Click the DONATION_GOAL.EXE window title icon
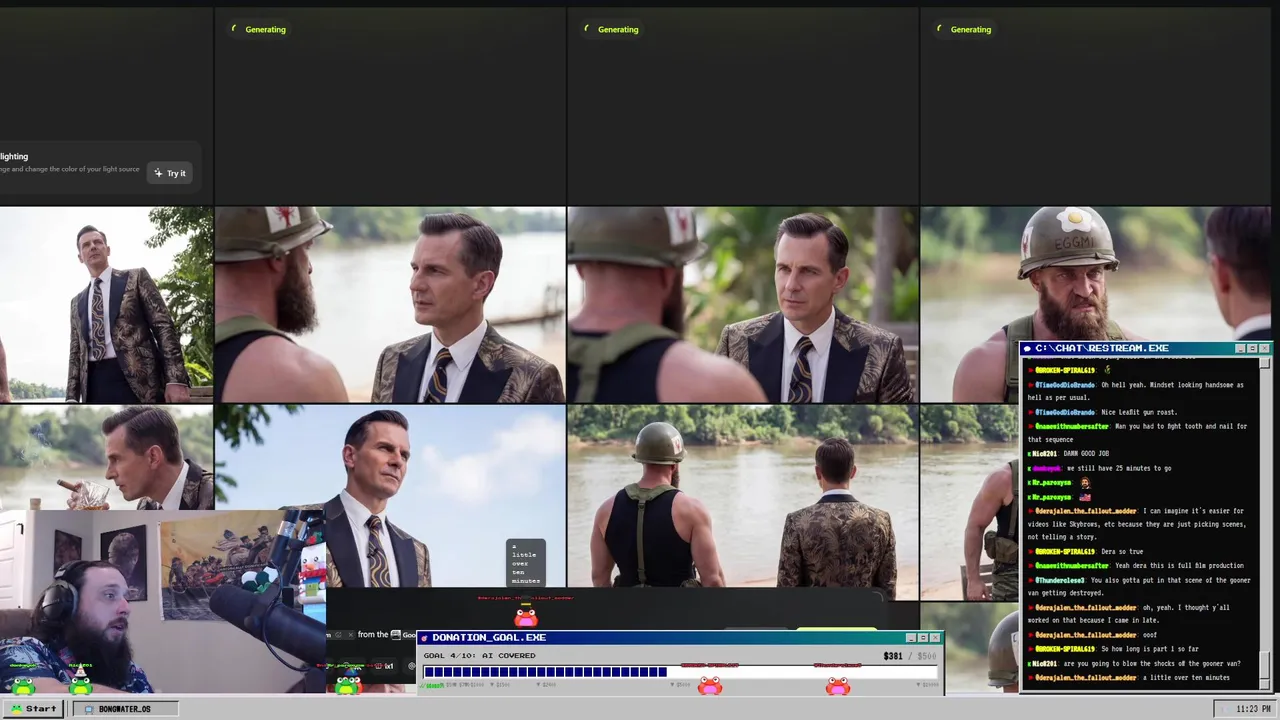Viewport: 1280px width, 720px height. point(424,637)
